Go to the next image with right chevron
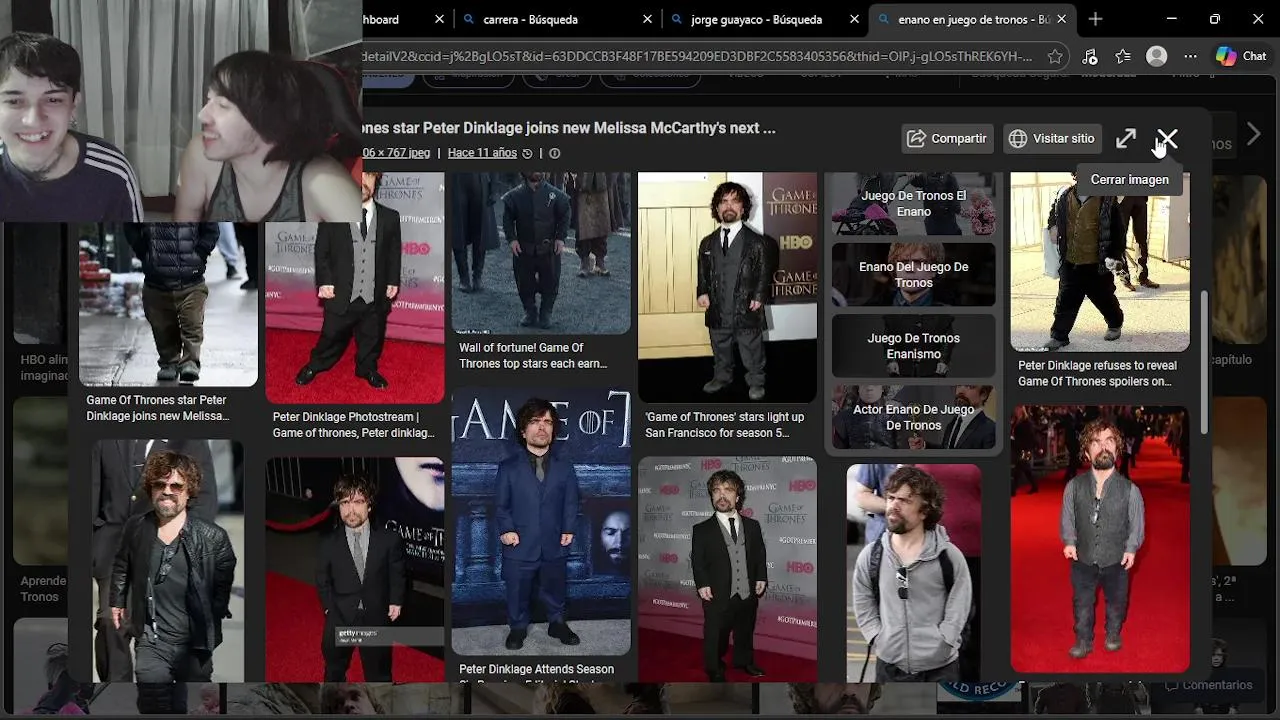 point(1255,133)
